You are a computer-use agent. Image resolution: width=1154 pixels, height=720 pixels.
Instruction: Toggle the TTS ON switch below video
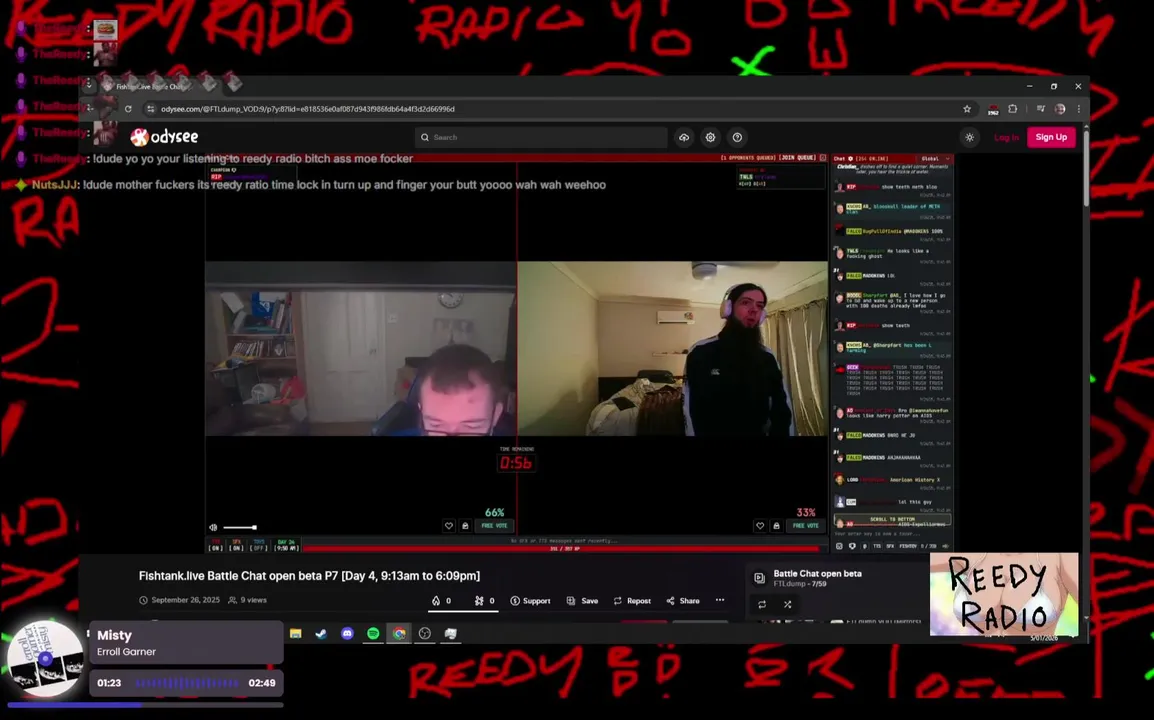point(216,545)
